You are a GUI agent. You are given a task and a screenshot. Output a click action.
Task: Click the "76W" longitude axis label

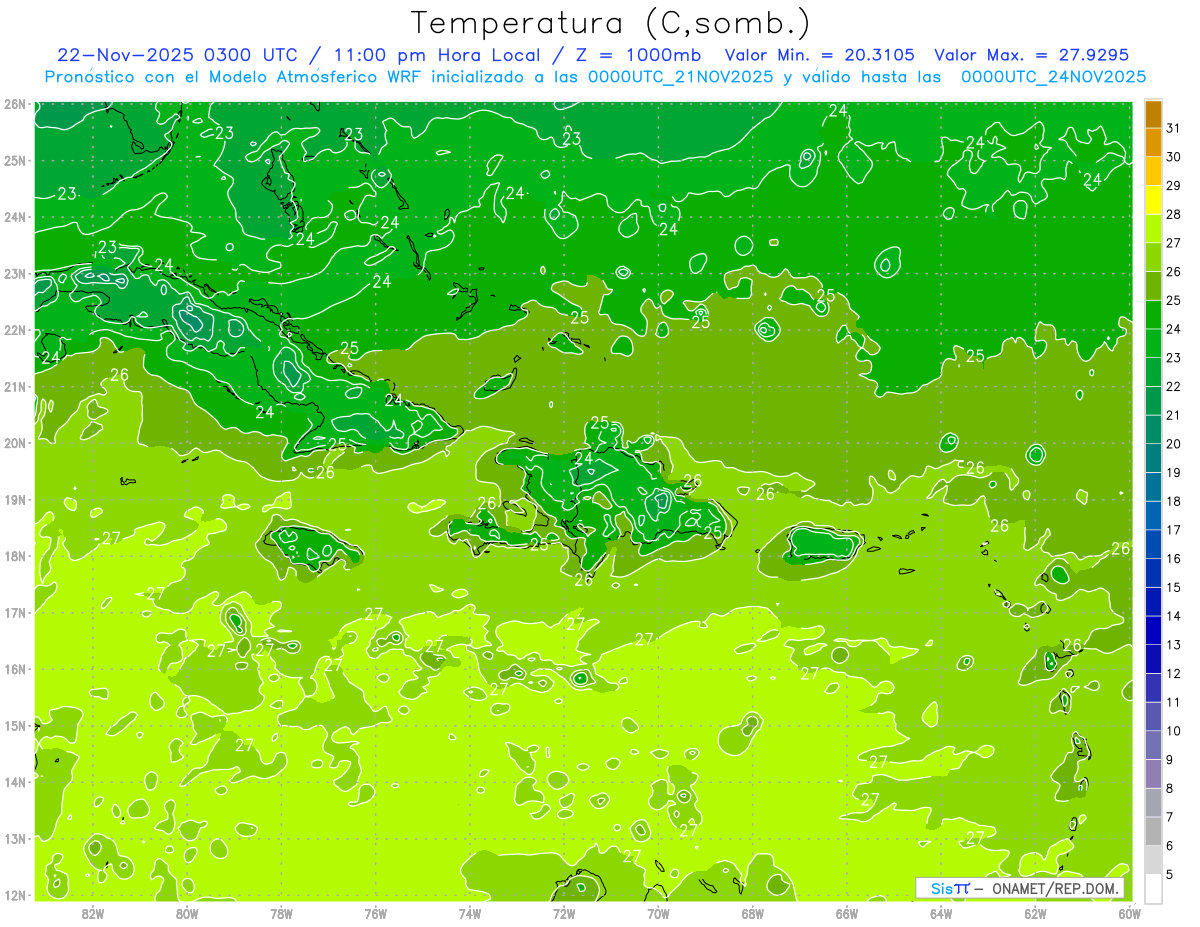click(x=375, y=913)
